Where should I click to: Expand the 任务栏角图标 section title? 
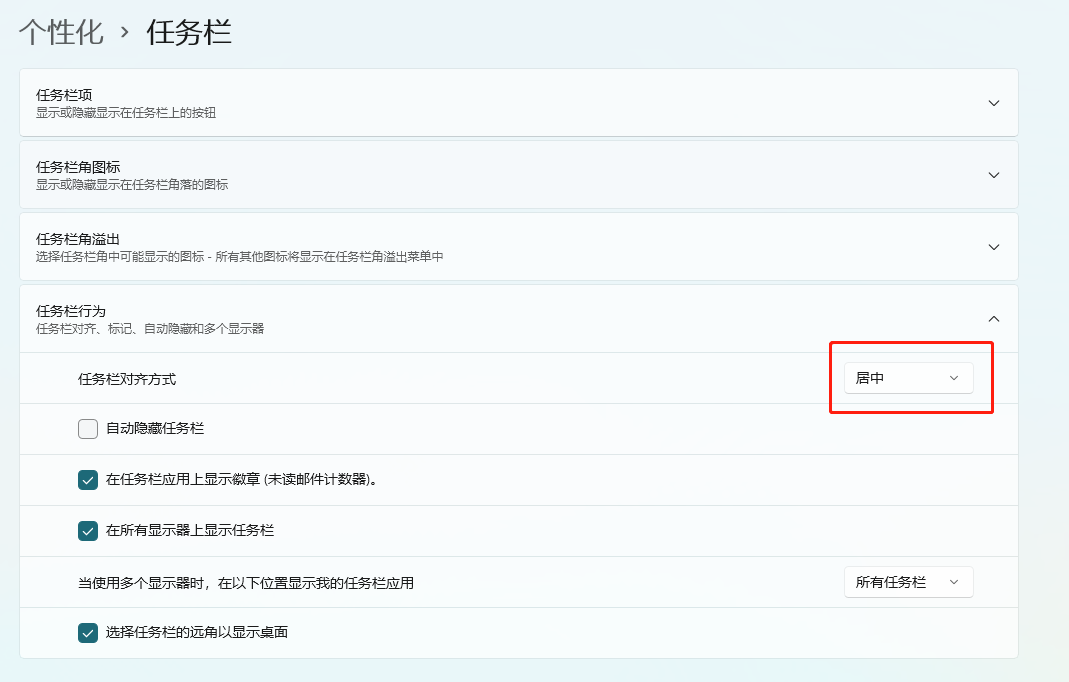tap(78, 167)
